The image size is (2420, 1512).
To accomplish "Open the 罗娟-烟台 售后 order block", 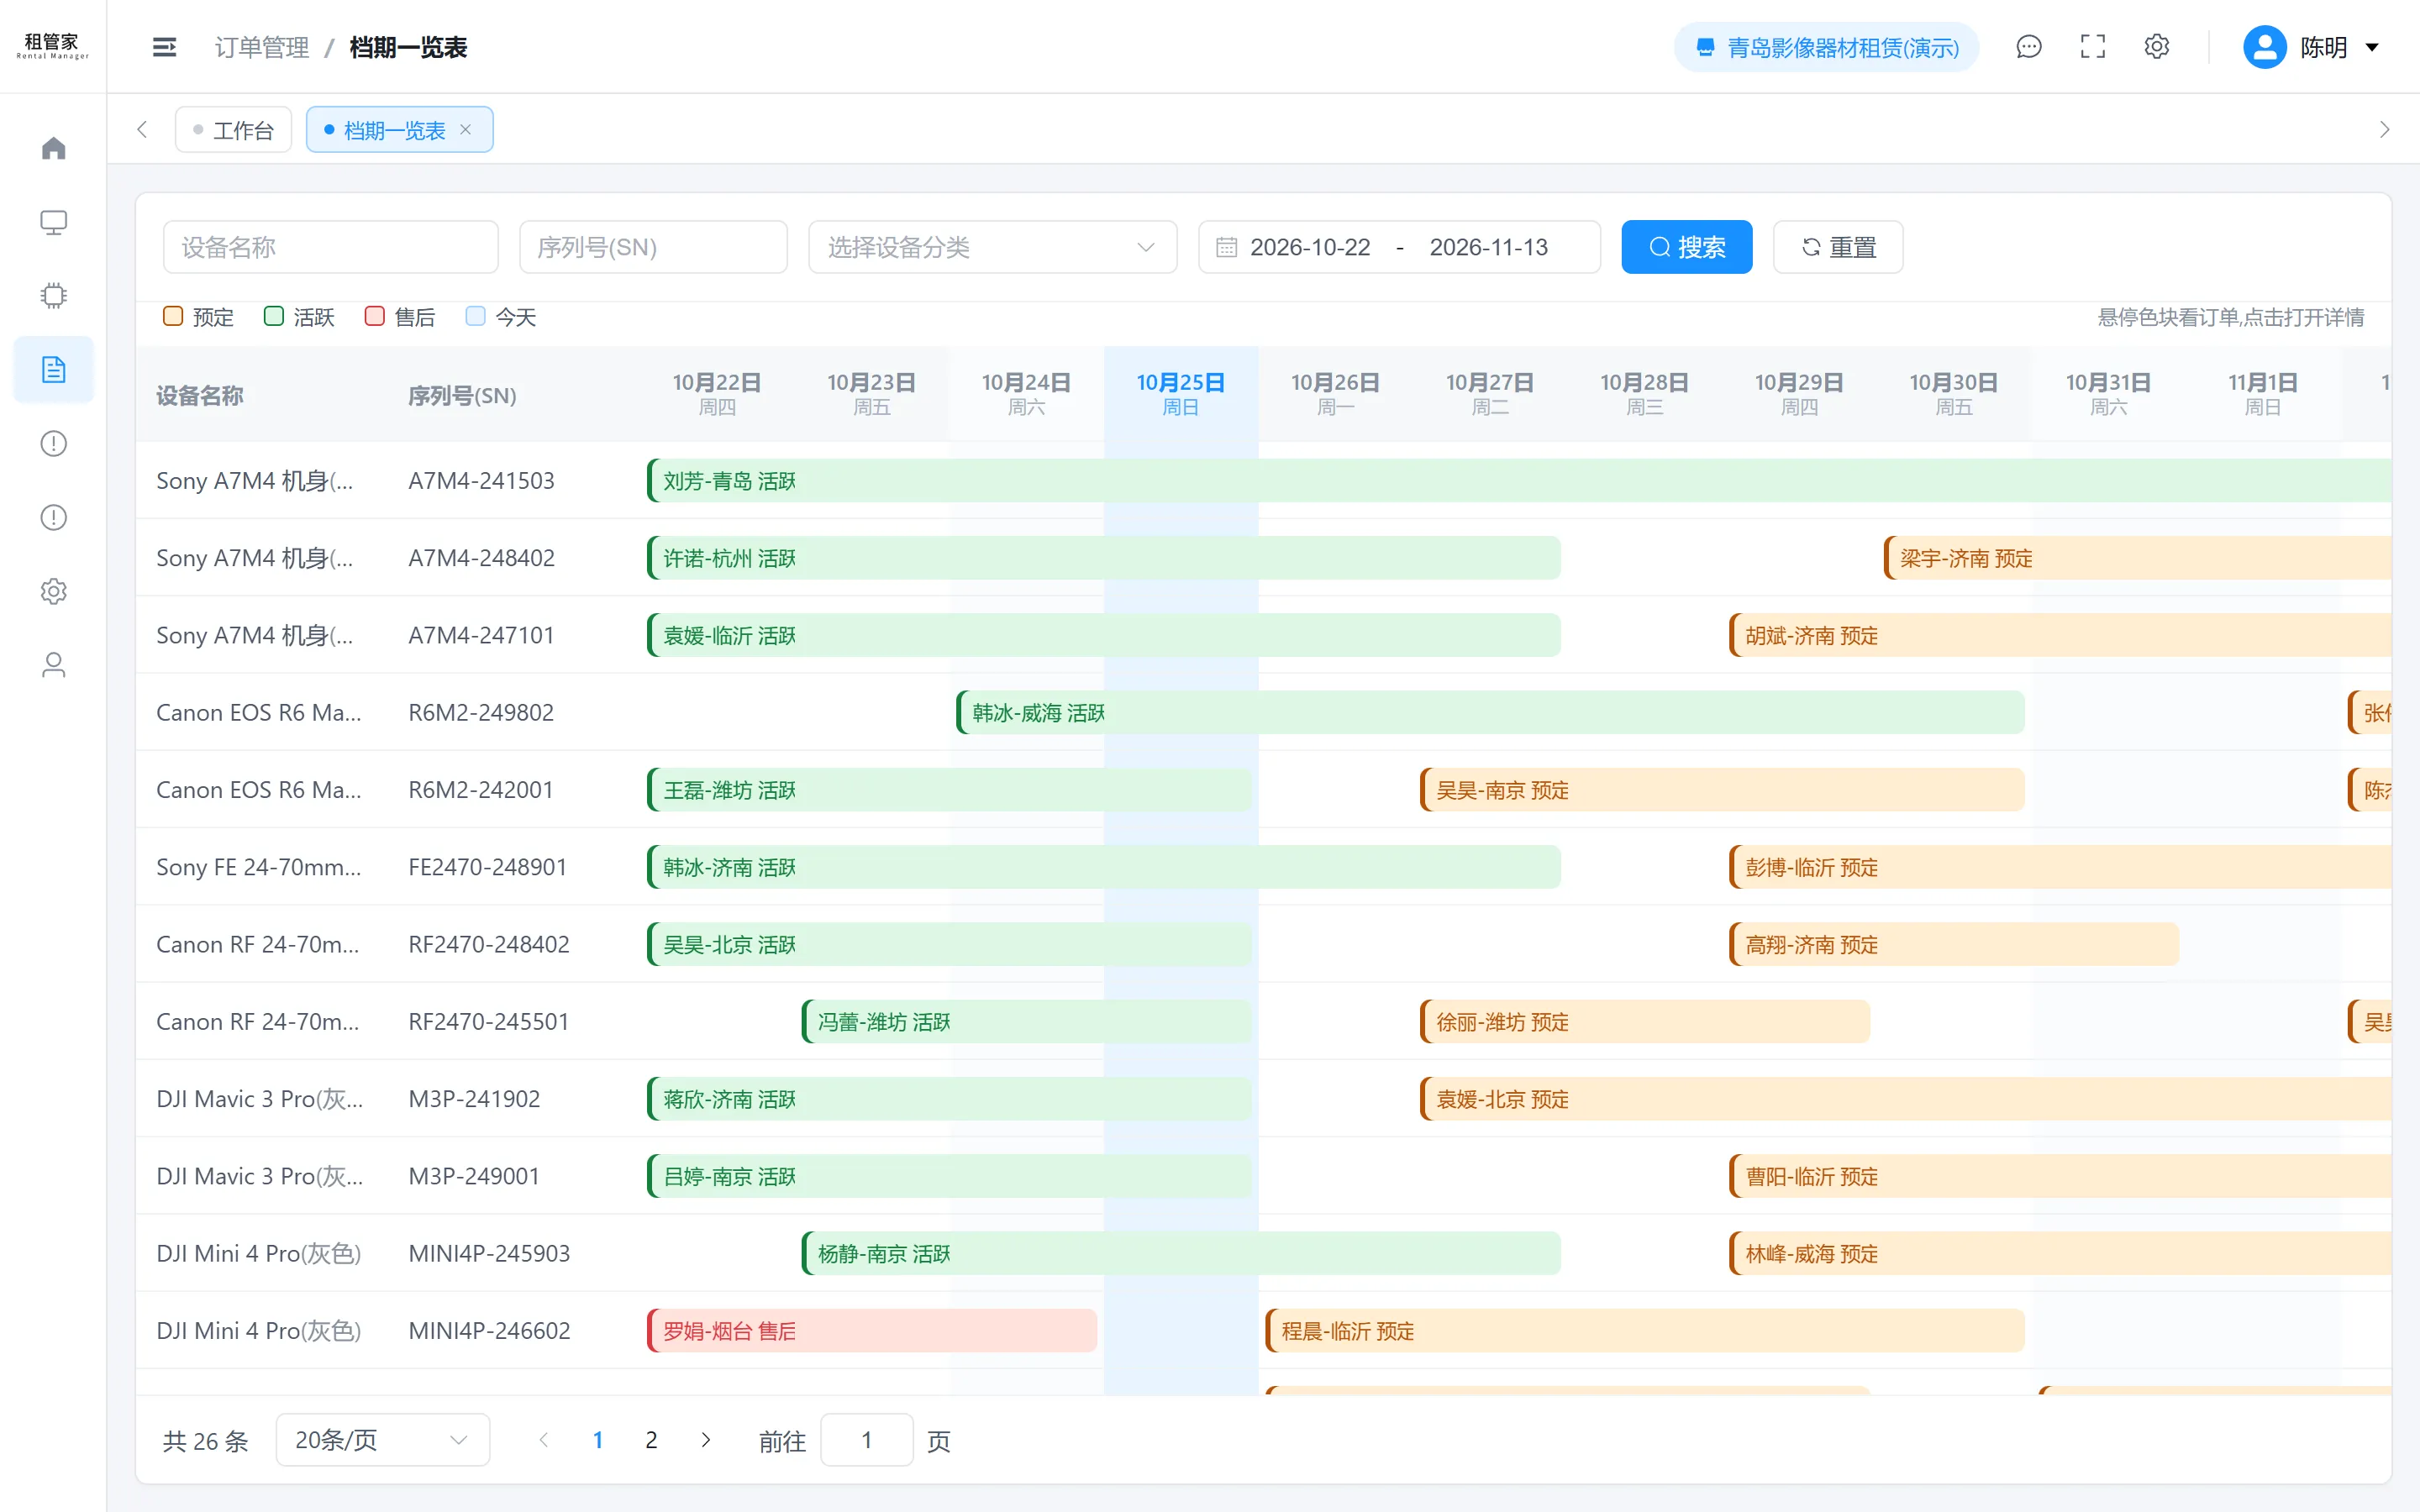I will click(872, 1331).
